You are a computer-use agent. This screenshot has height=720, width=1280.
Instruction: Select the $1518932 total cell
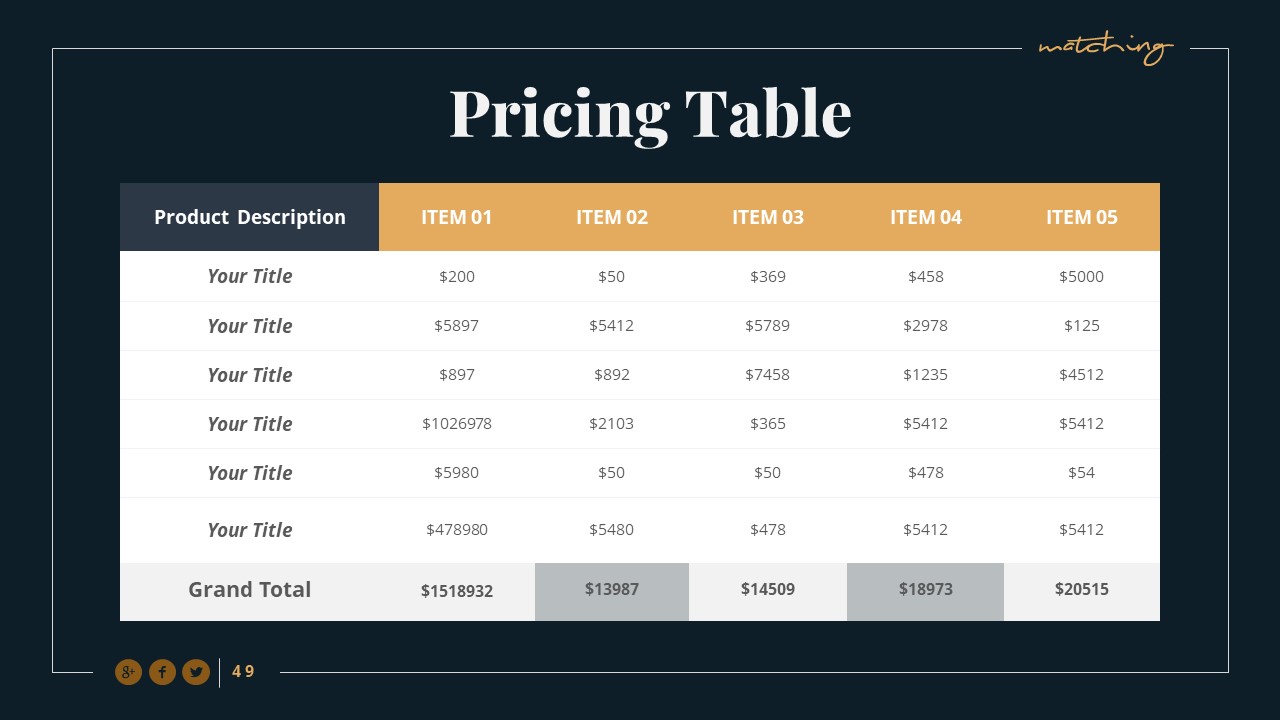tap(457, 591)
